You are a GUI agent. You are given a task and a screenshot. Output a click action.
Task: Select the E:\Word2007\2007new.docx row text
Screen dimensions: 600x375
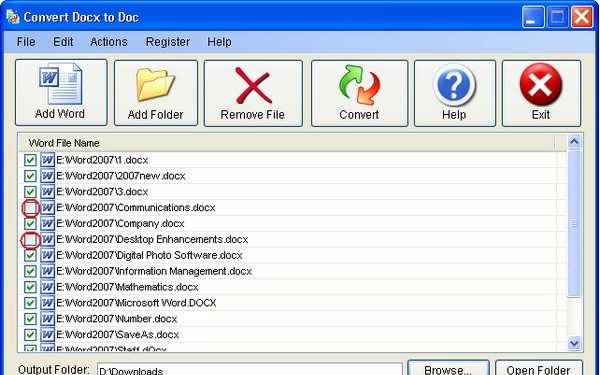point(121,176)
